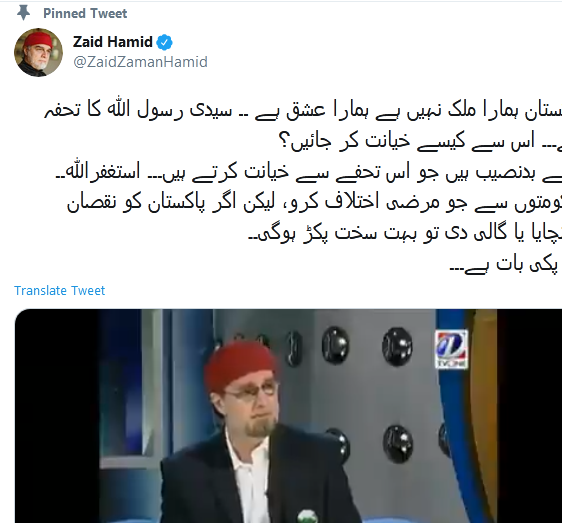
Task: Click the tweet line ending with پکڑ ہوگی
Action: coord(405,234)
